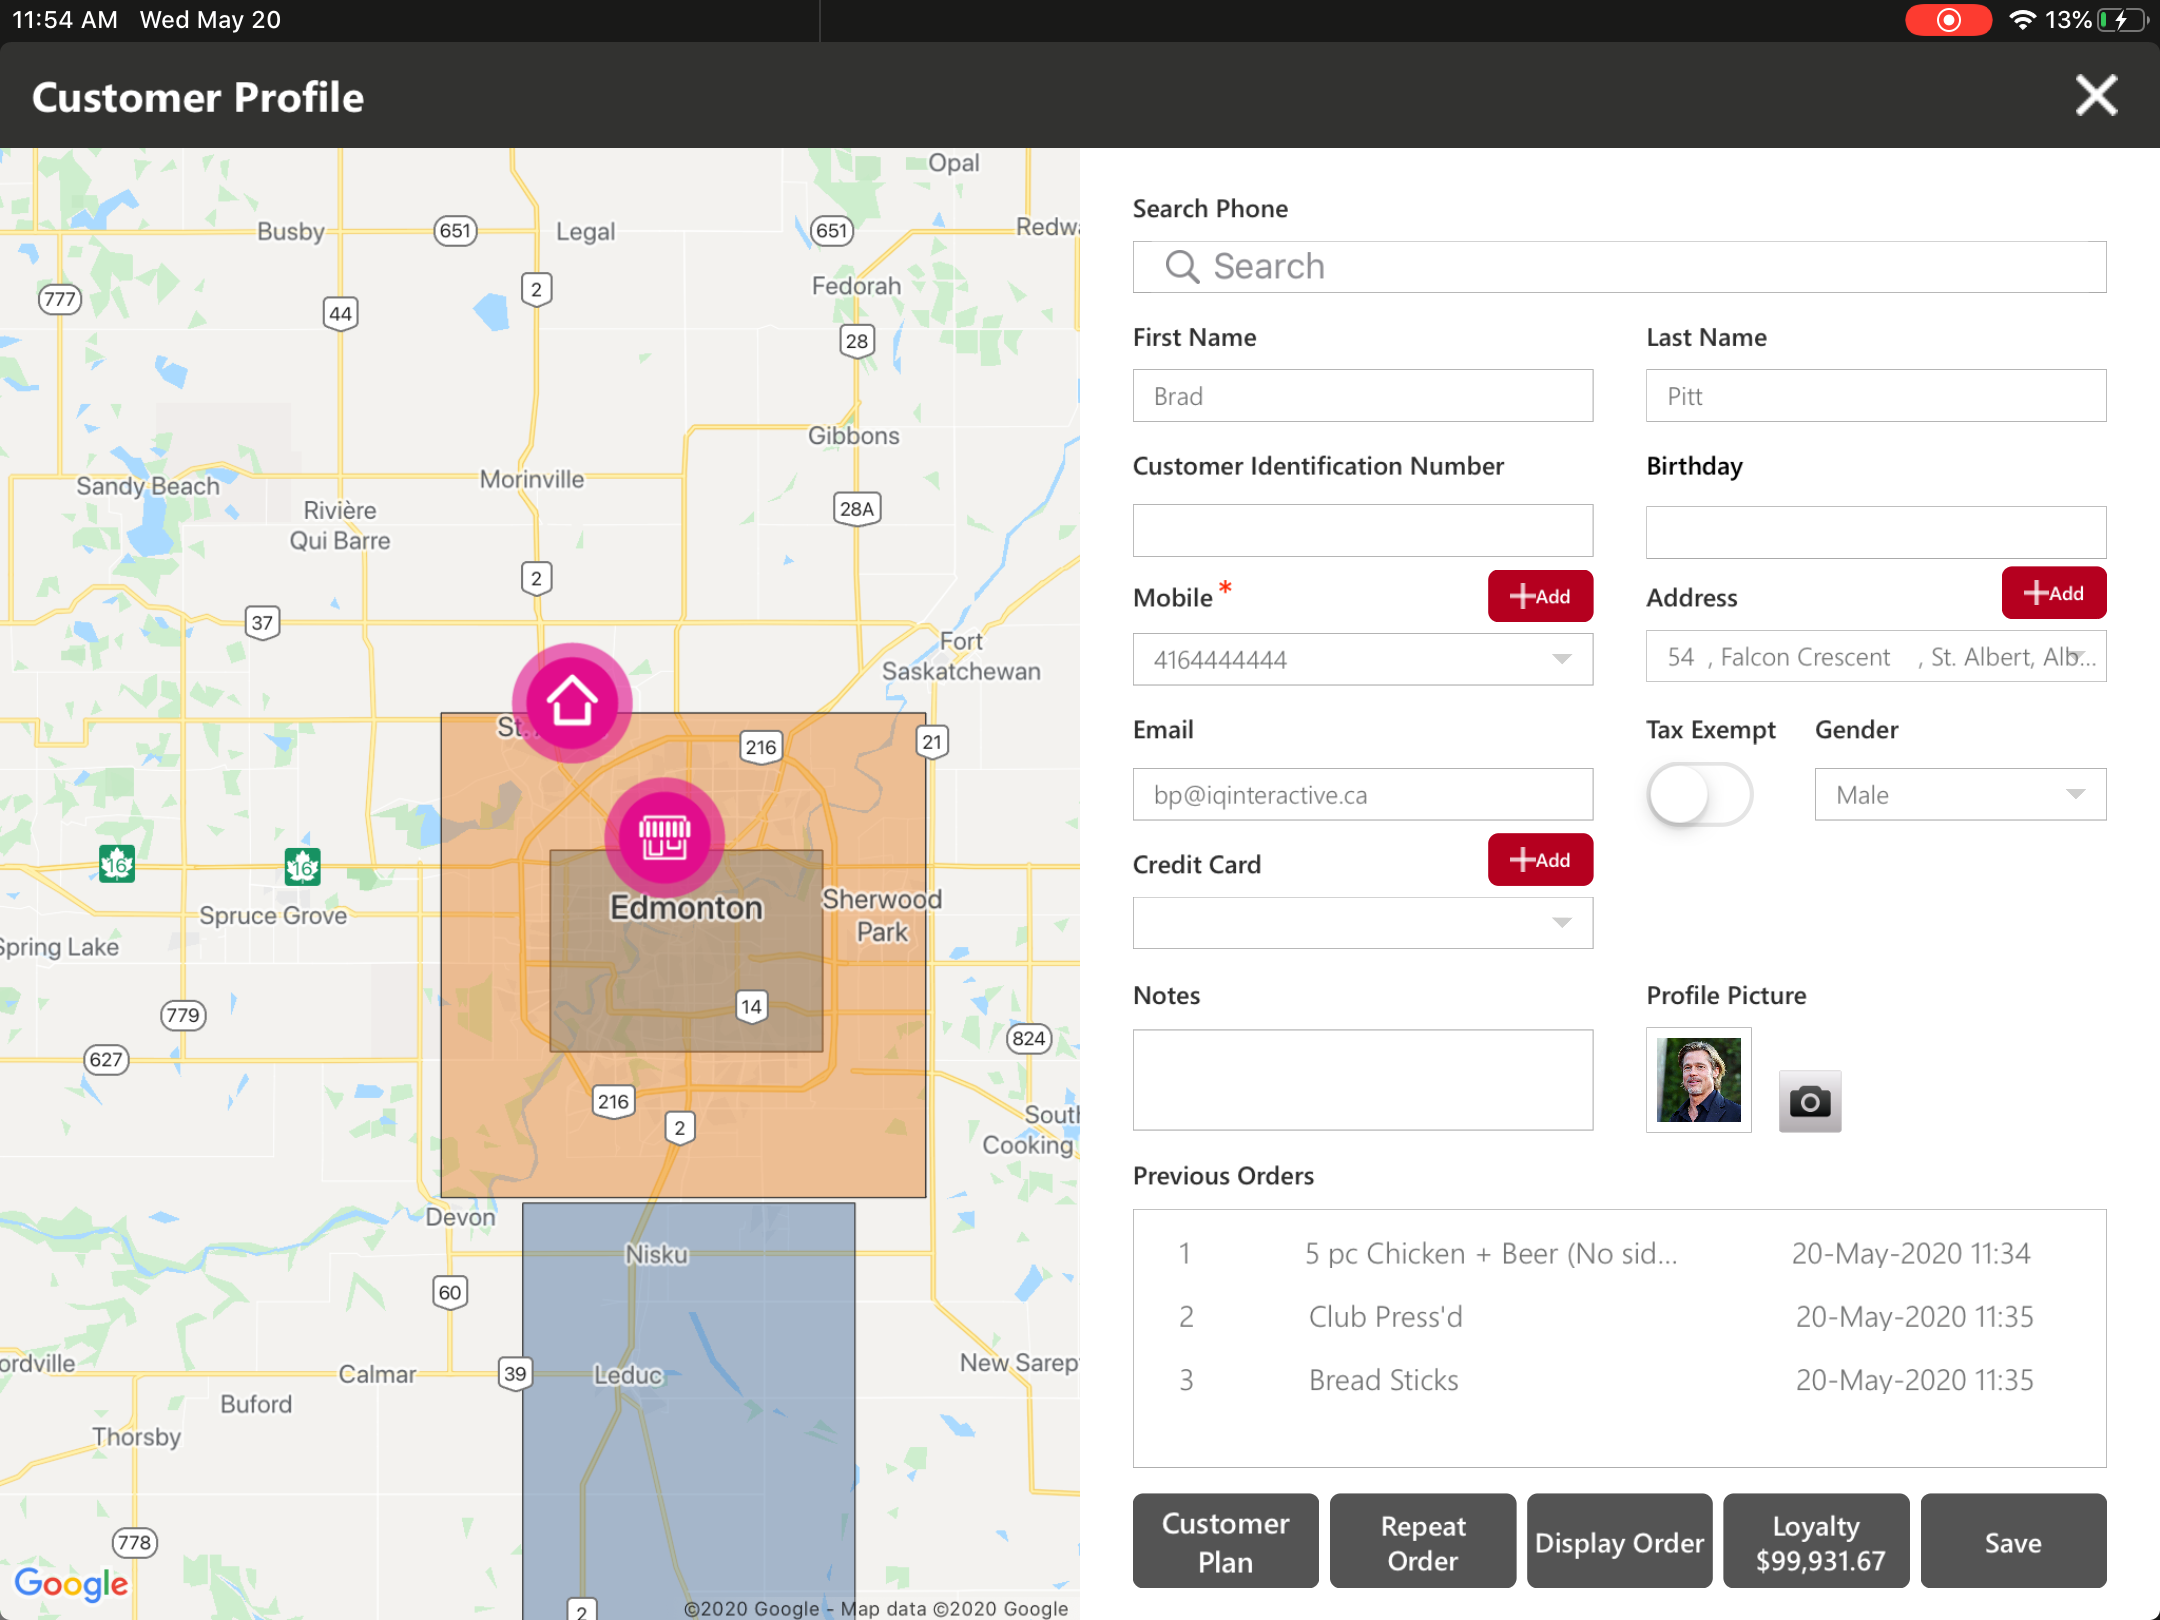Tap the highway 21 shield on map
The height and width of the screenshot is (1620, 2160).
pyautogui.click(x=932, y=742)
